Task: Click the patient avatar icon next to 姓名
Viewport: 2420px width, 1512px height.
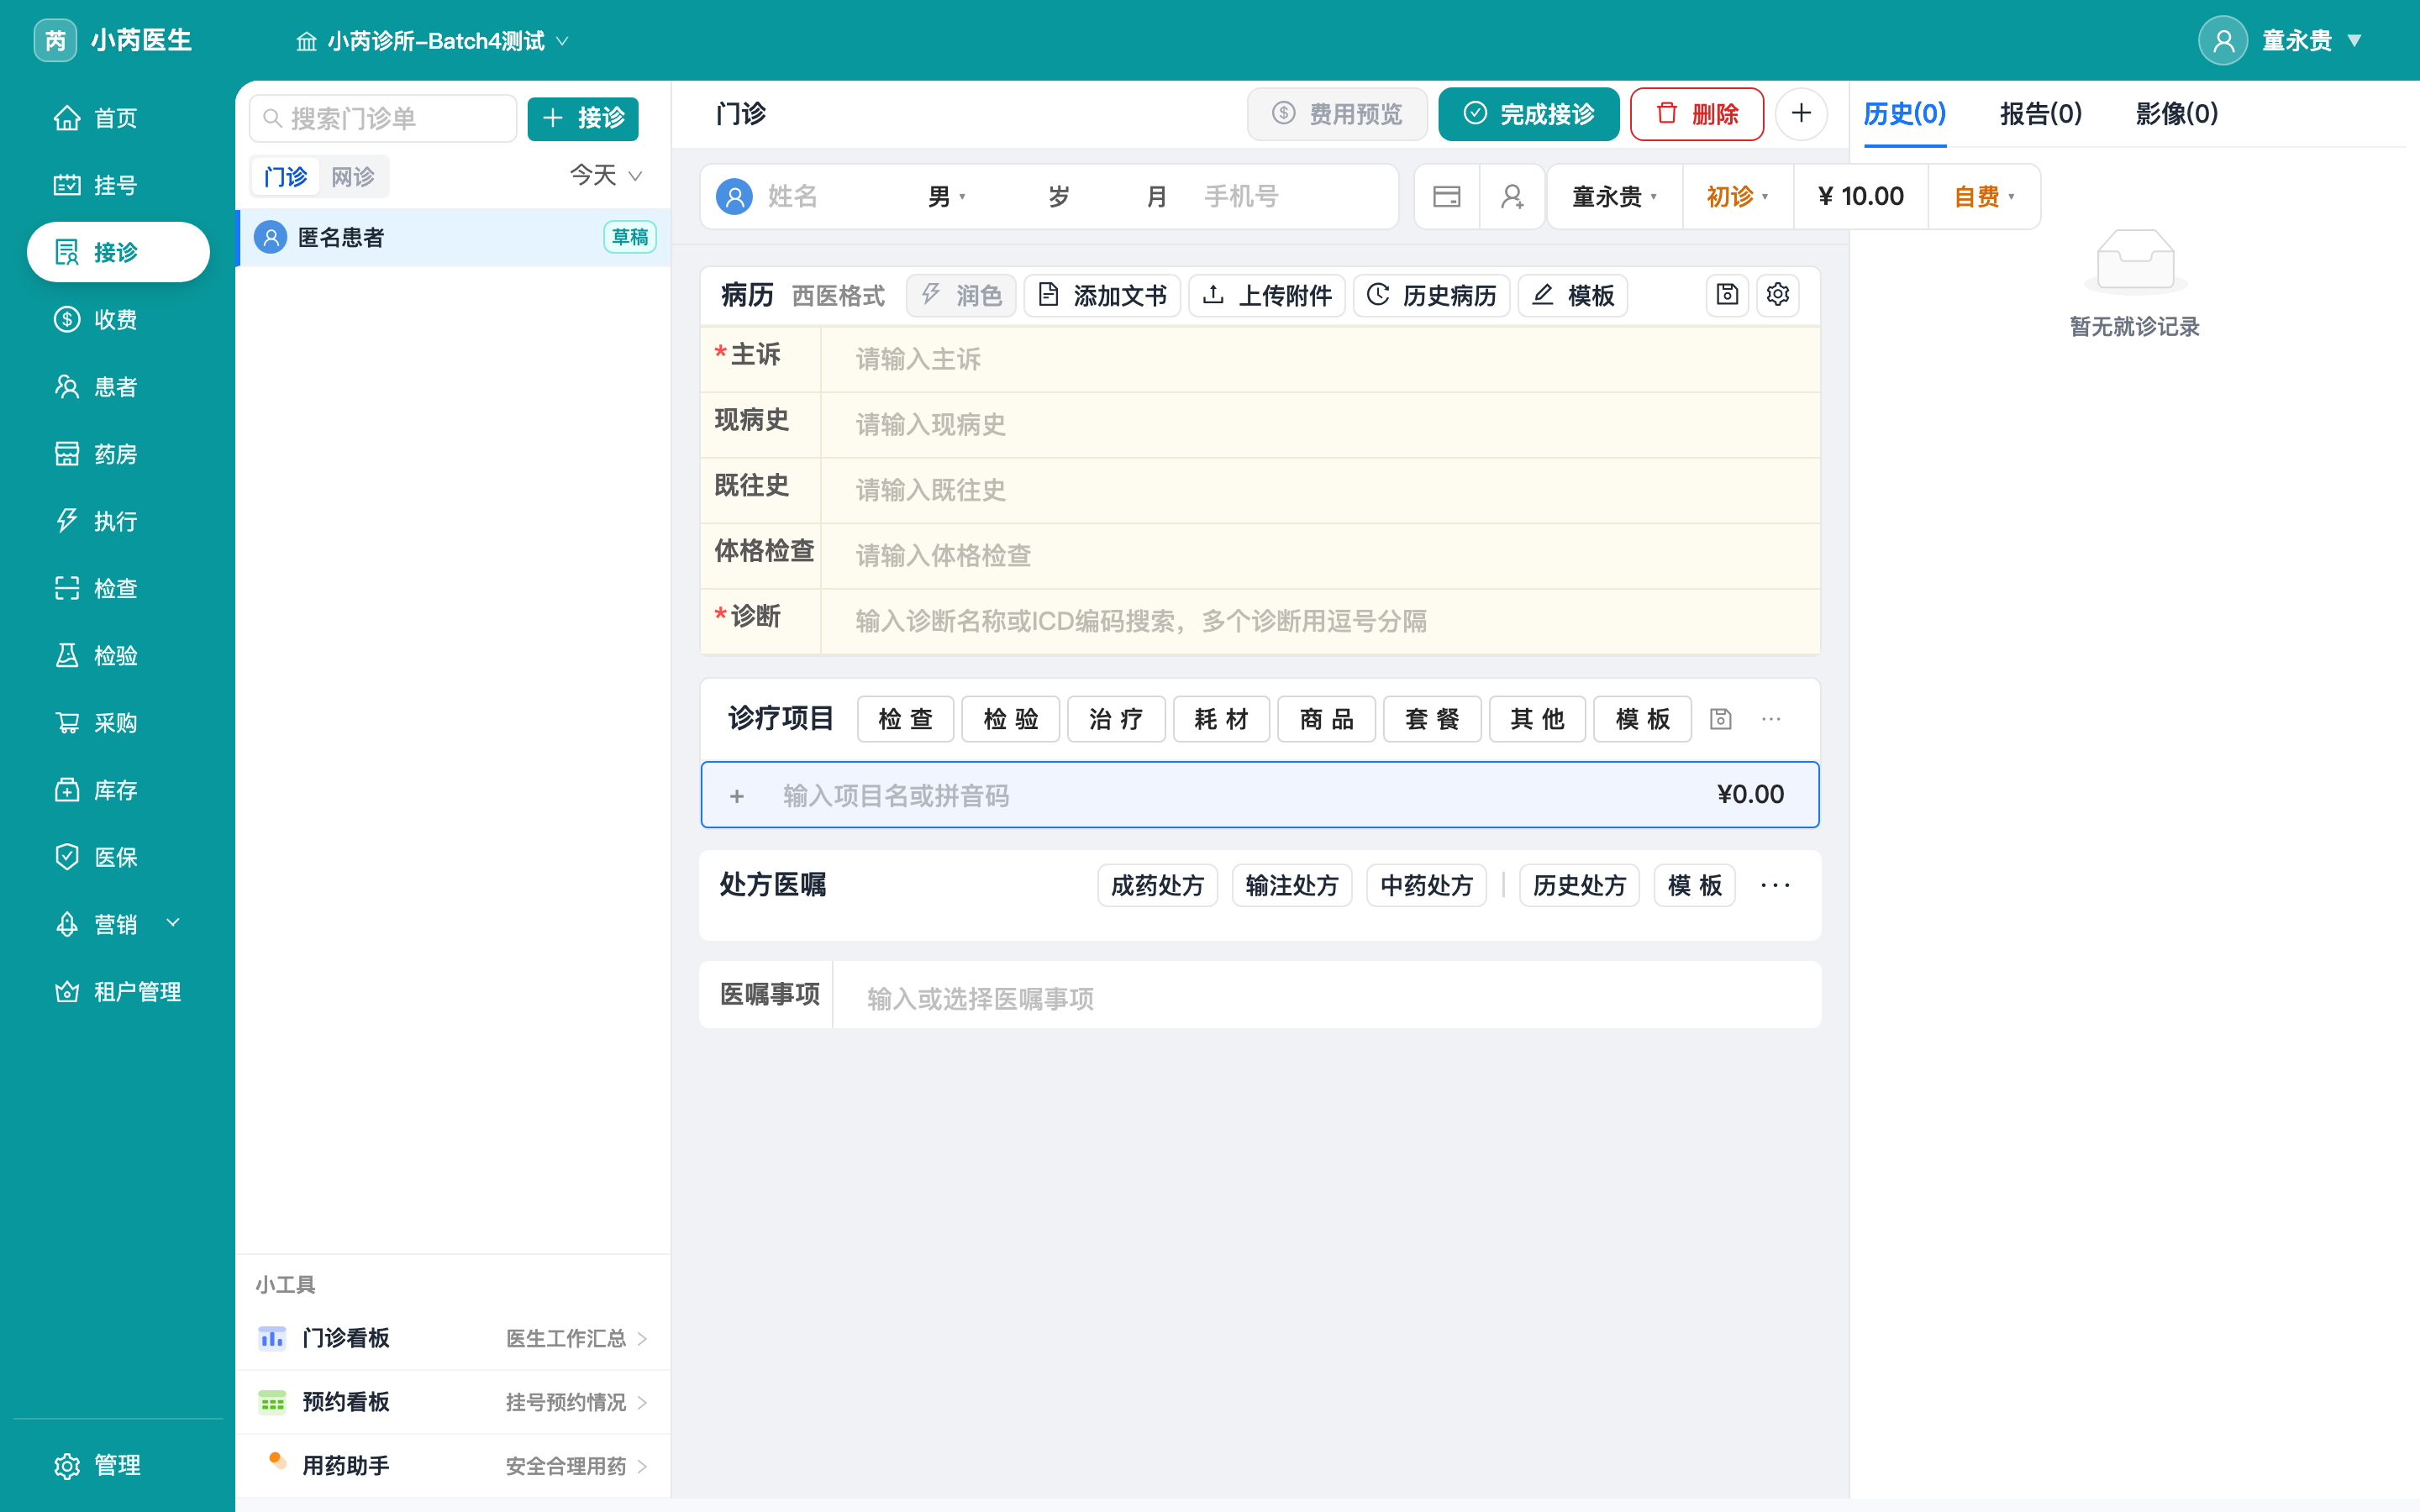Action: 735,197
